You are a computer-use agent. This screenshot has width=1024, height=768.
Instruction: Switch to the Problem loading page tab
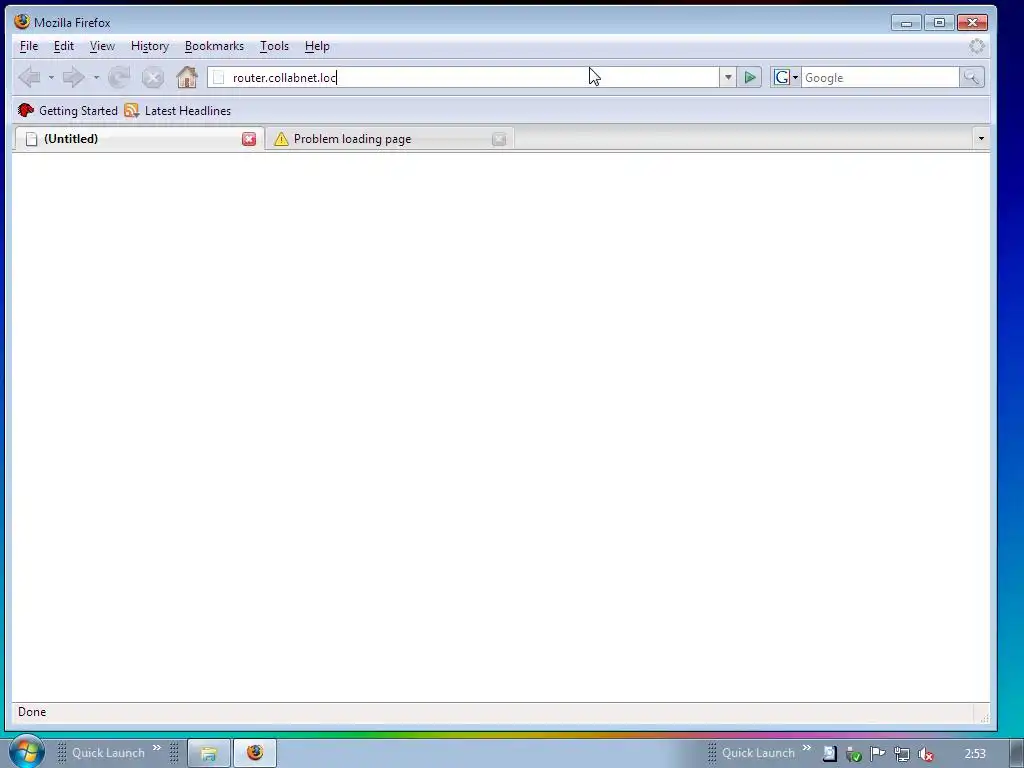point(389,139)
